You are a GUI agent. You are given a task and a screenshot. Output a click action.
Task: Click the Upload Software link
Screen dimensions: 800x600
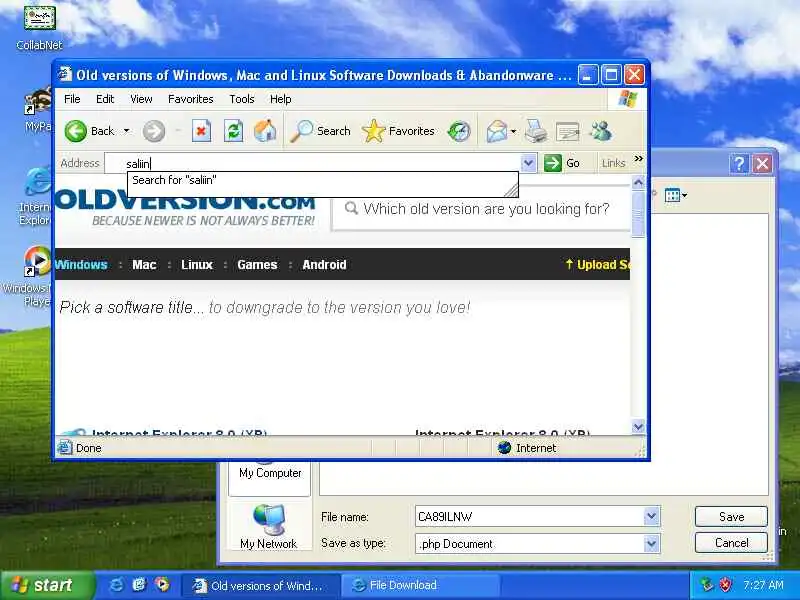597,265
